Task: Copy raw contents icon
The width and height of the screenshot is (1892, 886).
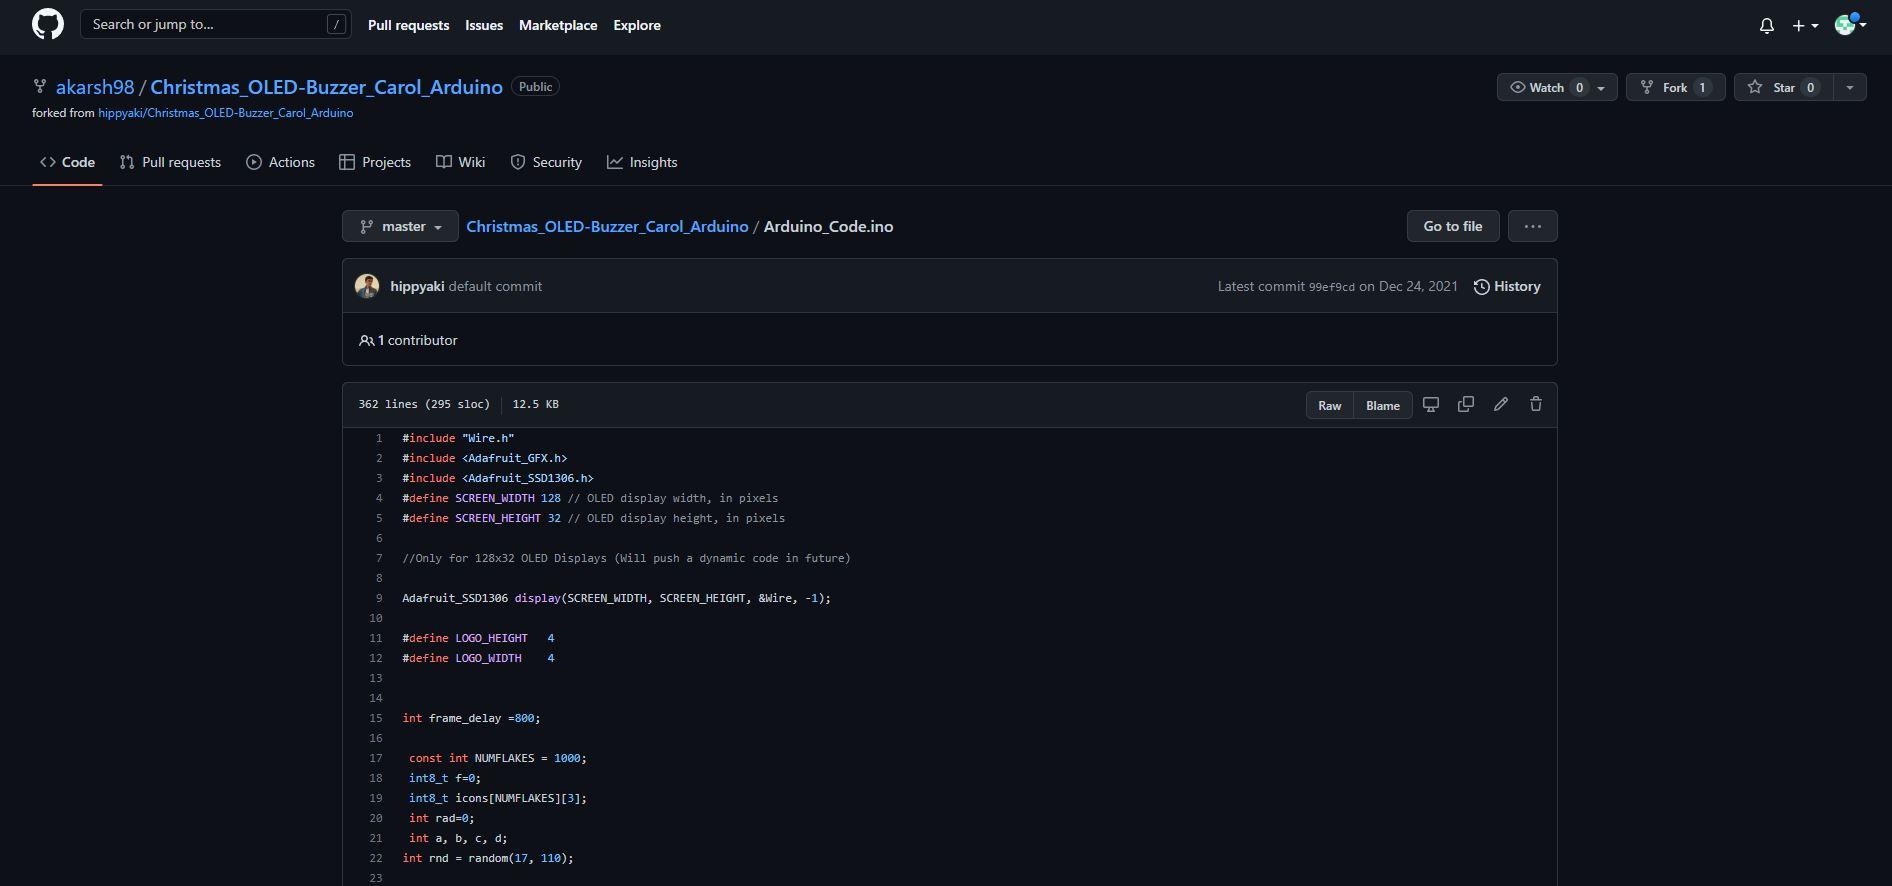Action: [x=1466, y=405]
